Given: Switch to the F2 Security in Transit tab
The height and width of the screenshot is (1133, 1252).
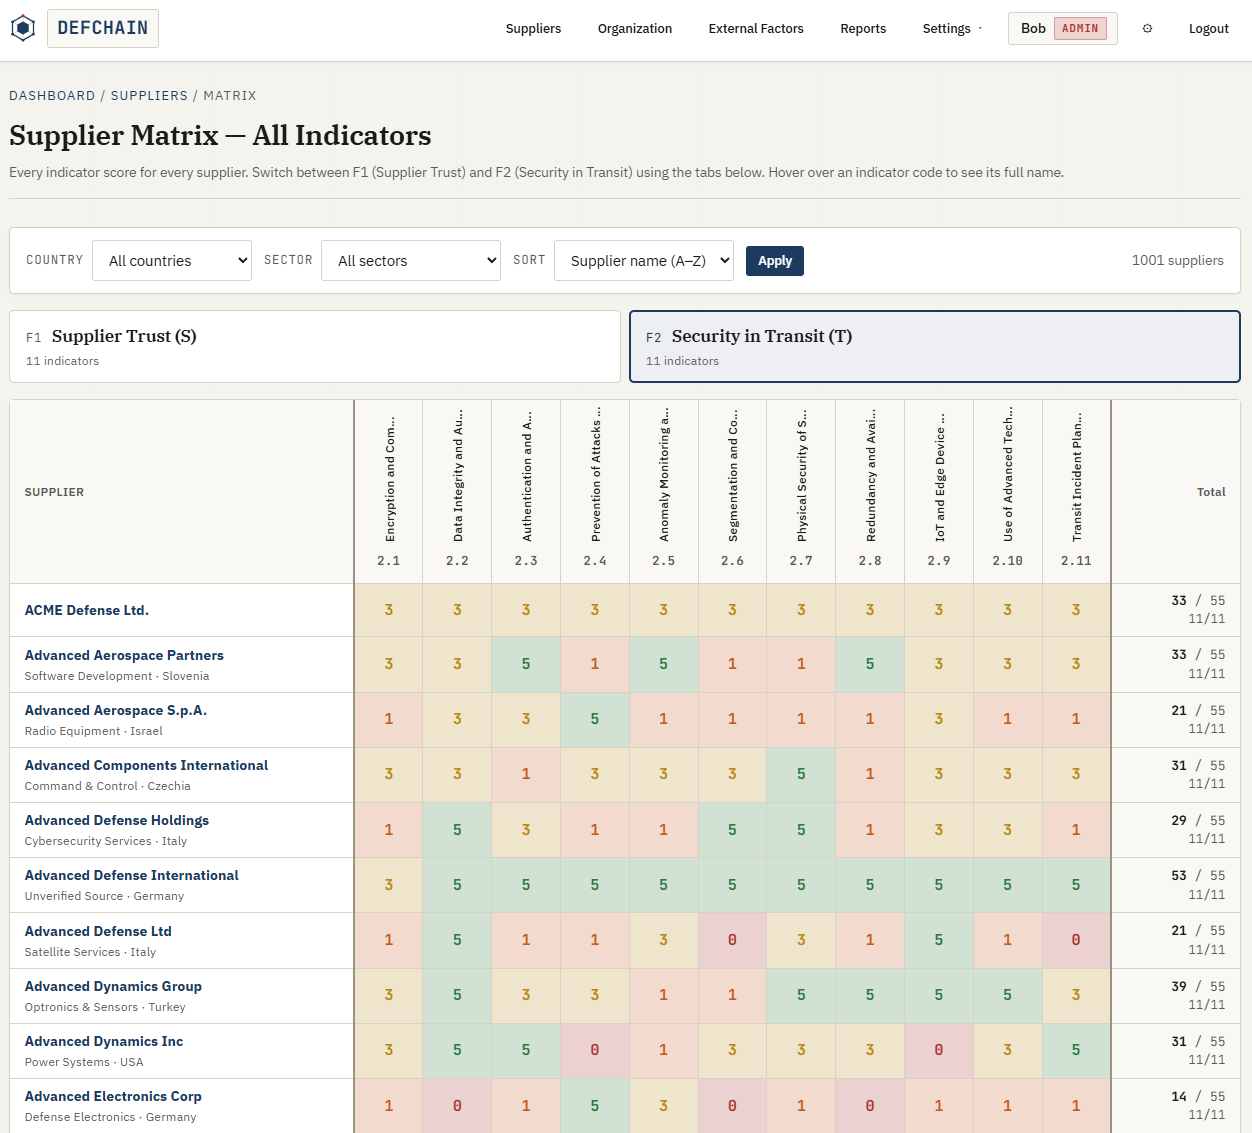Looking at the screenshot, I should click(x=935, y=346).
